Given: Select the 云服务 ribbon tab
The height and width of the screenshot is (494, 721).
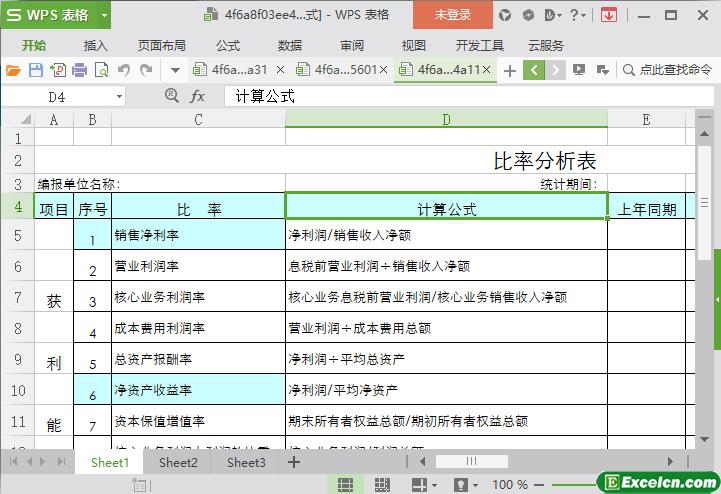Looking at the screenshot, I should coord(546,46).
